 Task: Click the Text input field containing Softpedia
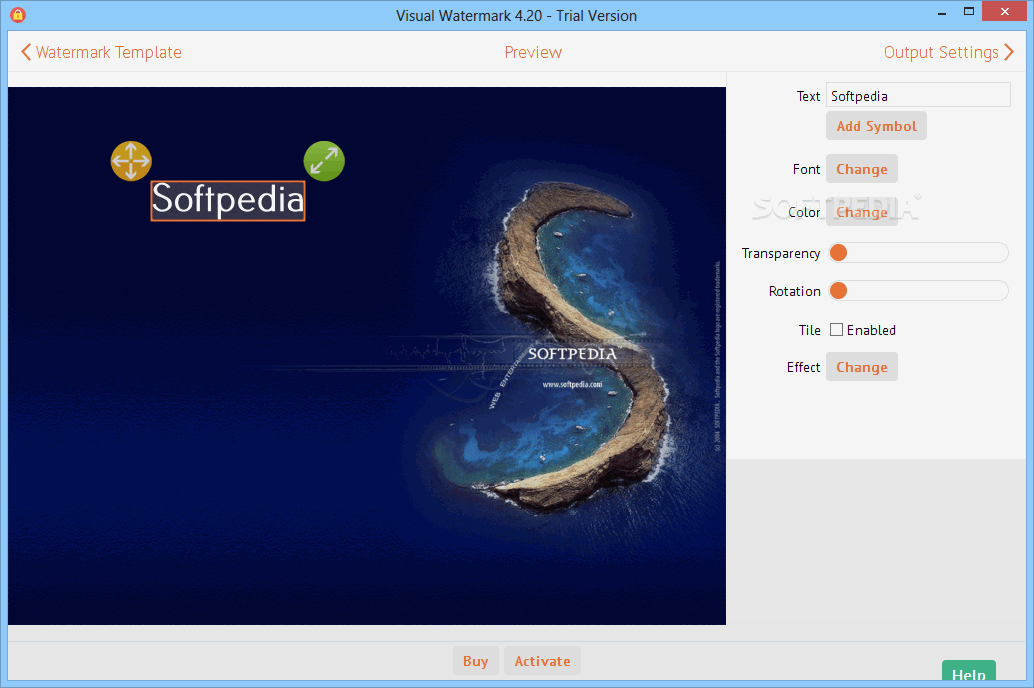point(918,96)
